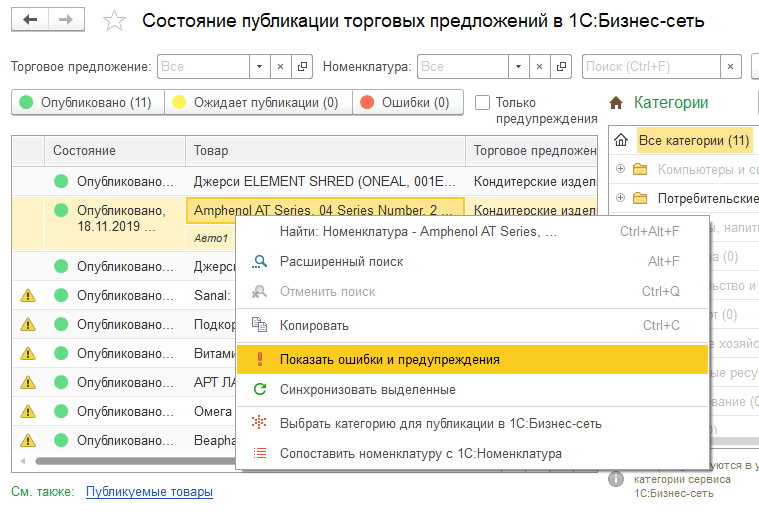Click the favorites star icon

115,21
